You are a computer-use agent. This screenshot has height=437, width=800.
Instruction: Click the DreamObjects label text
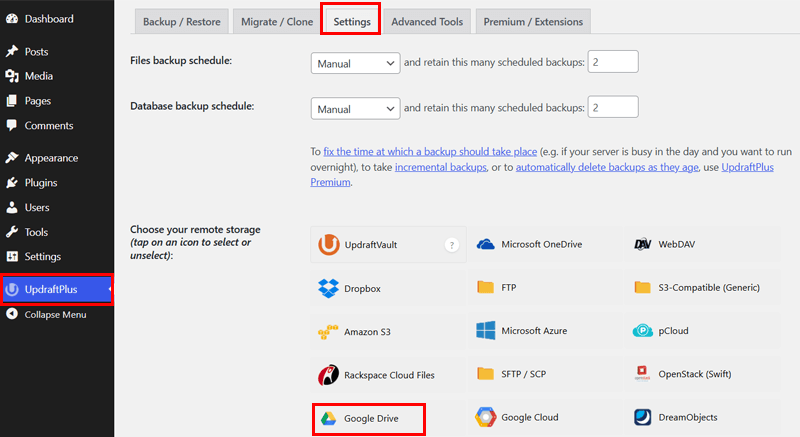point(688,417)
